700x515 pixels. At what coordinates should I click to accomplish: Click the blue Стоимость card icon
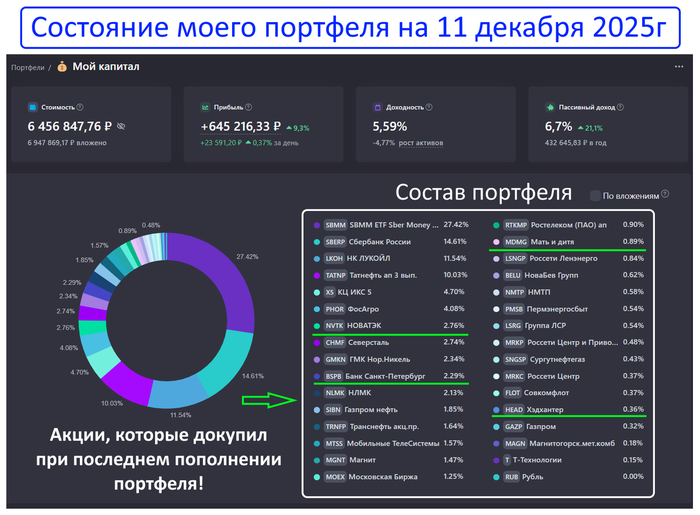point(33,107)
